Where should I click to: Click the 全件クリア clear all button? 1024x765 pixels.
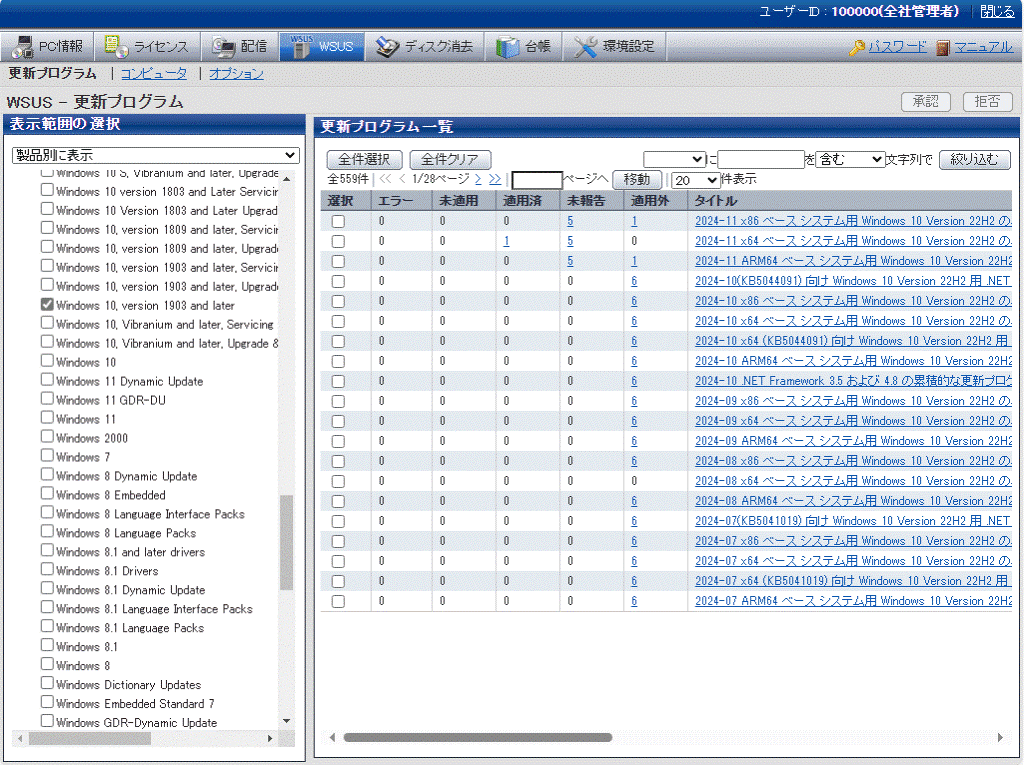coord(450,159)
